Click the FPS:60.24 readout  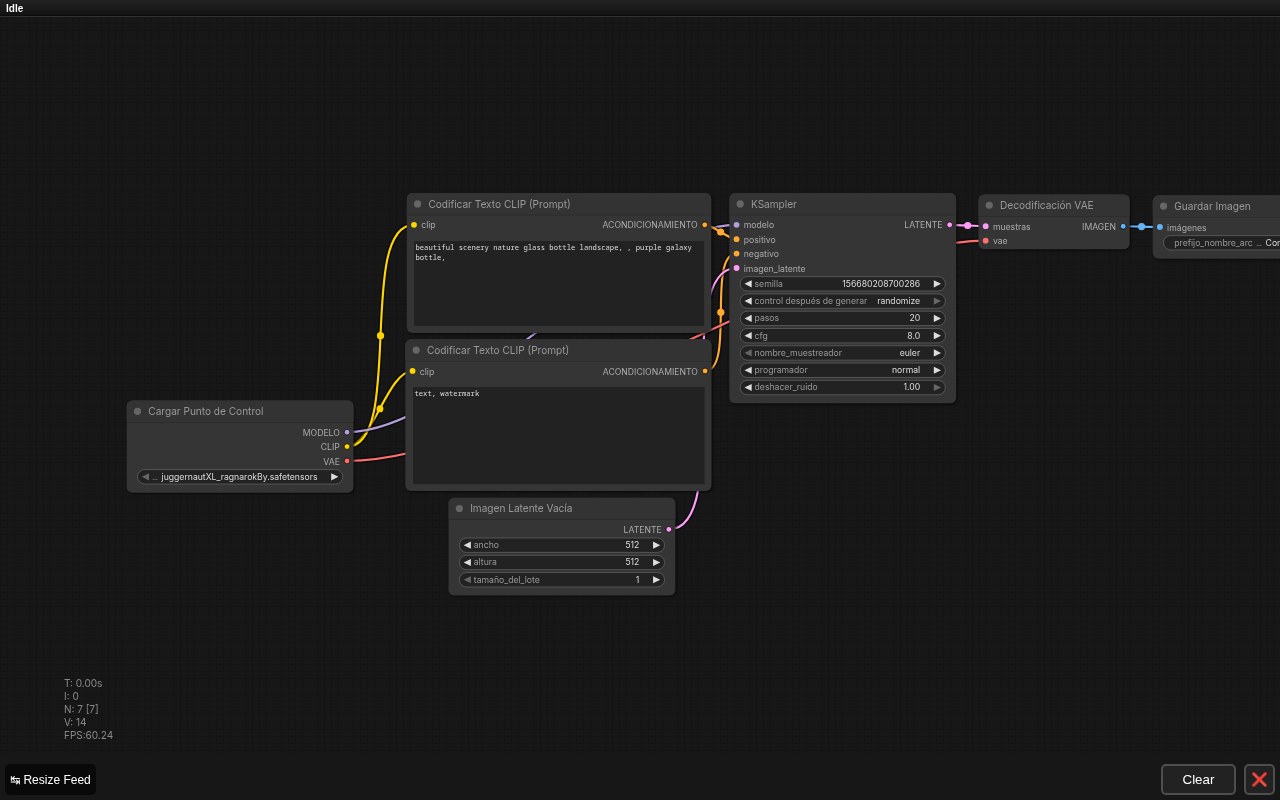tap(88, 735)
